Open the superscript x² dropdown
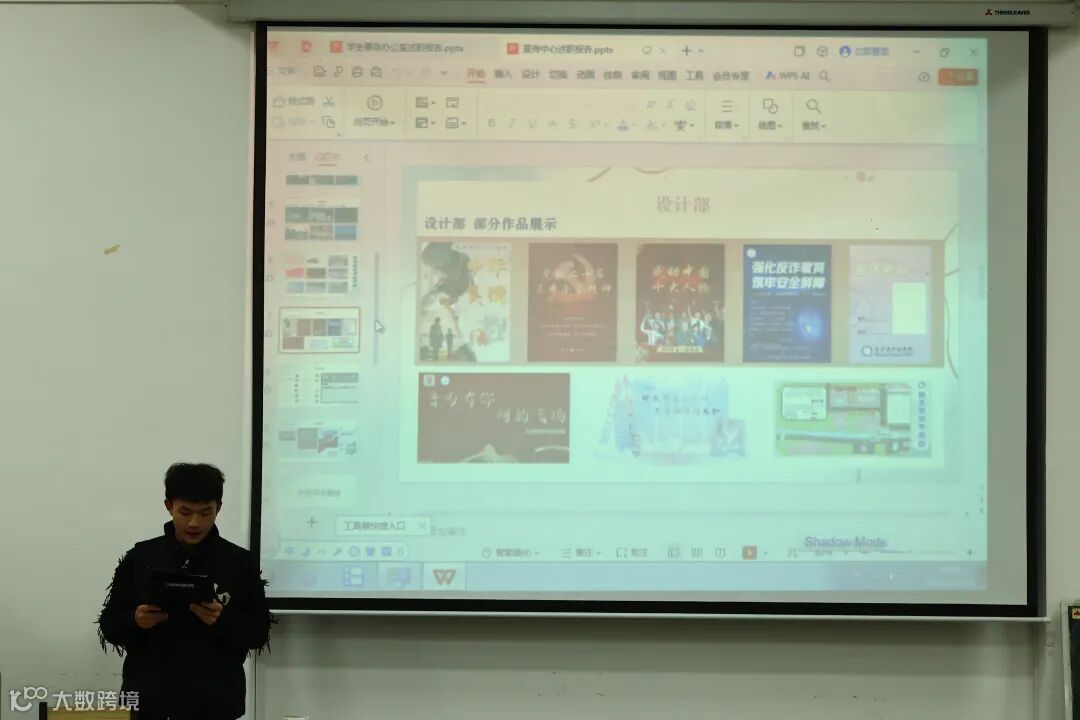Viewport: 1080px width, 720px height. (x=598, y=125)
